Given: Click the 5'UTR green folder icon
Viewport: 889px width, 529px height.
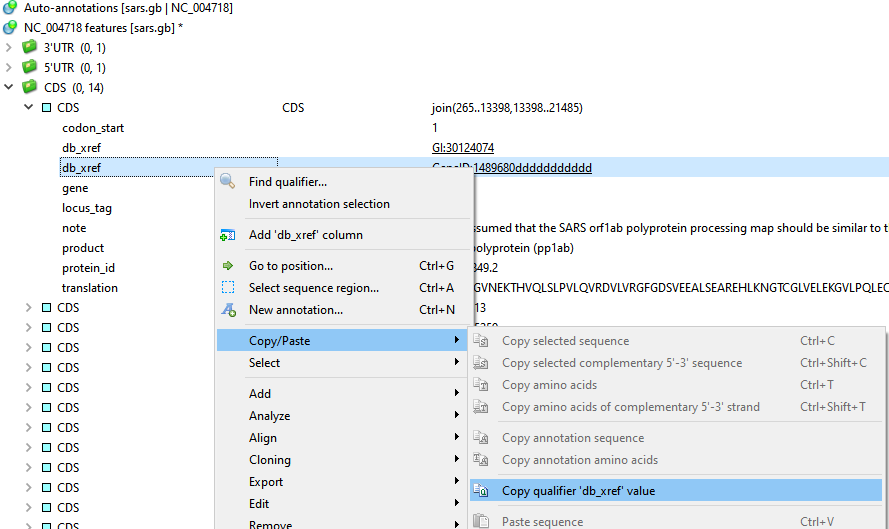Looking at the screenshot, I should coord(29,67).
